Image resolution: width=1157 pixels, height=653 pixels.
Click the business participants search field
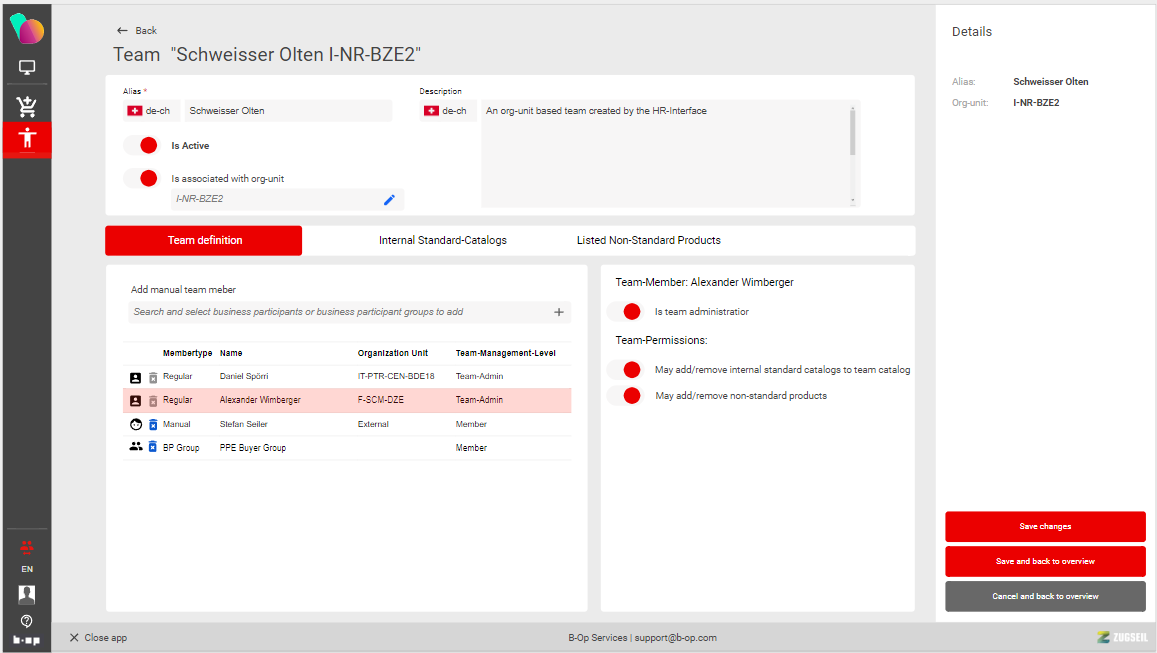(340, 312)
